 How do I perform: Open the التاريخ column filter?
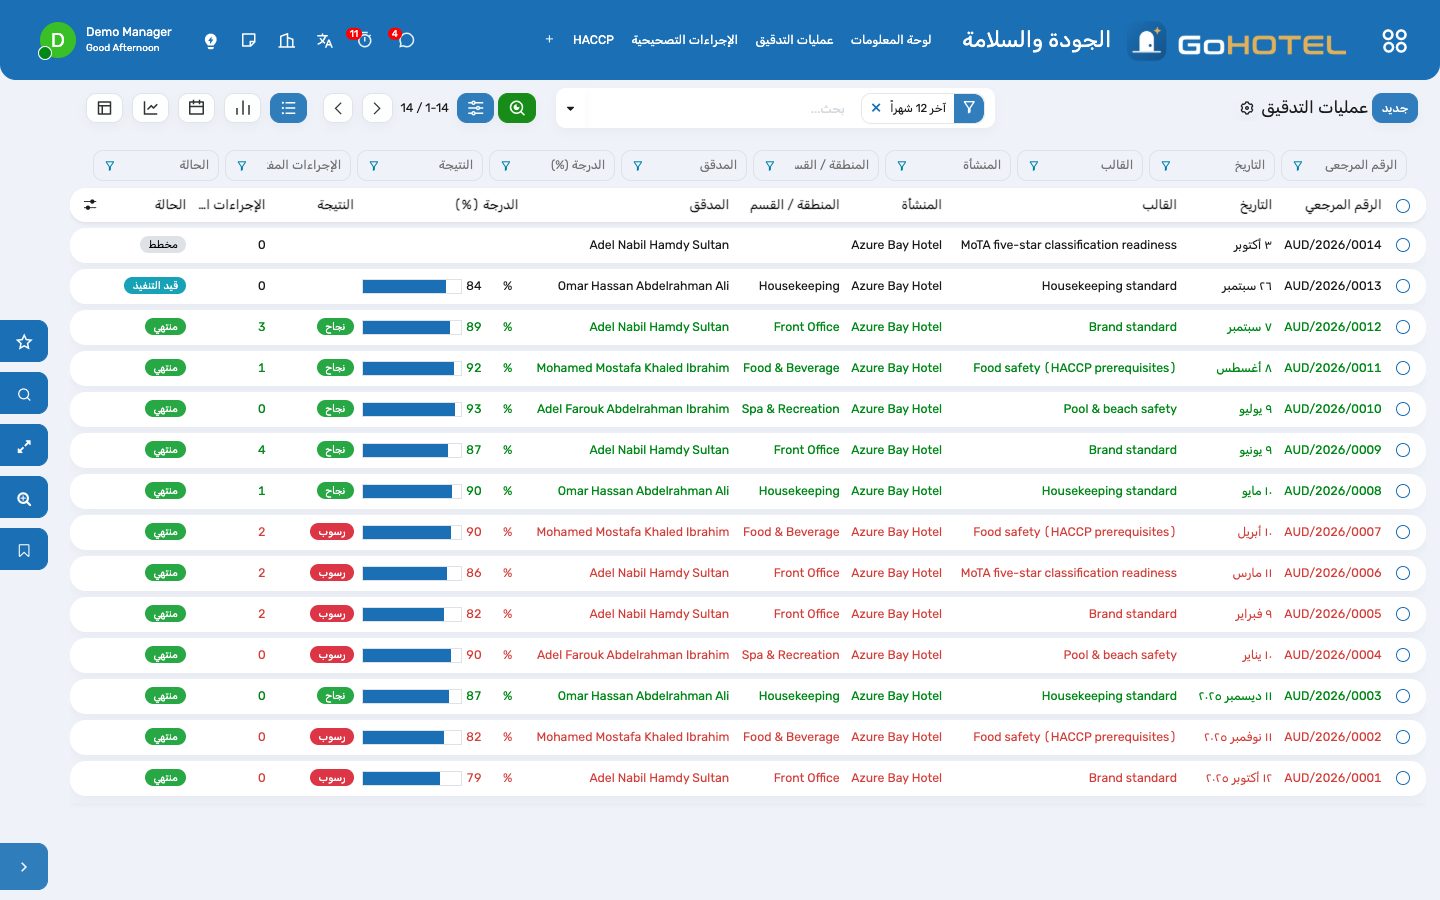1166,165
